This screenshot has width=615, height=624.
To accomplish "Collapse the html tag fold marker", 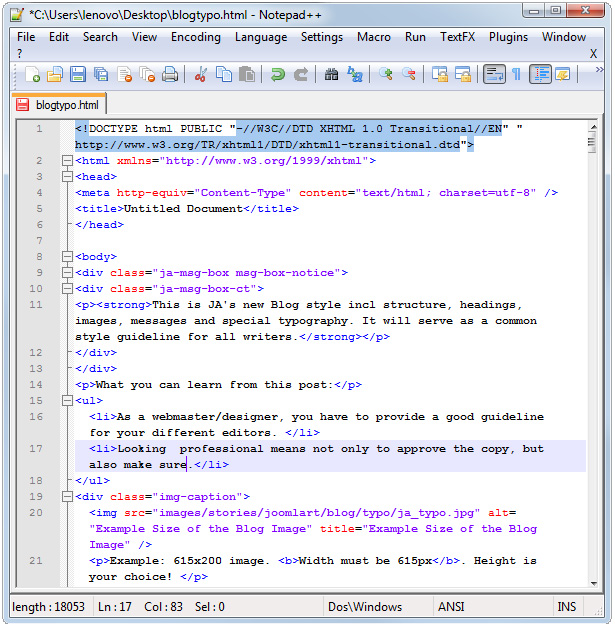I will pos(67,161).
